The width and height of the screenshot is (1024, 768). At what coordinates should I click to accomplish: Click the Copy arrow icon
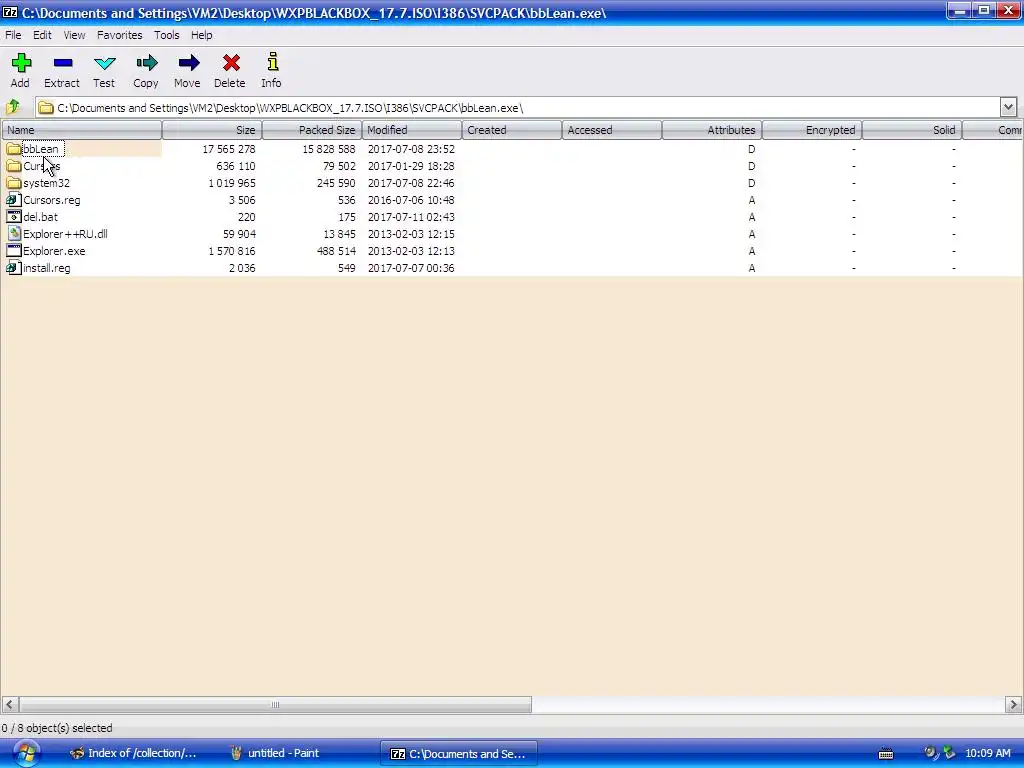click(x=146, y=63)
